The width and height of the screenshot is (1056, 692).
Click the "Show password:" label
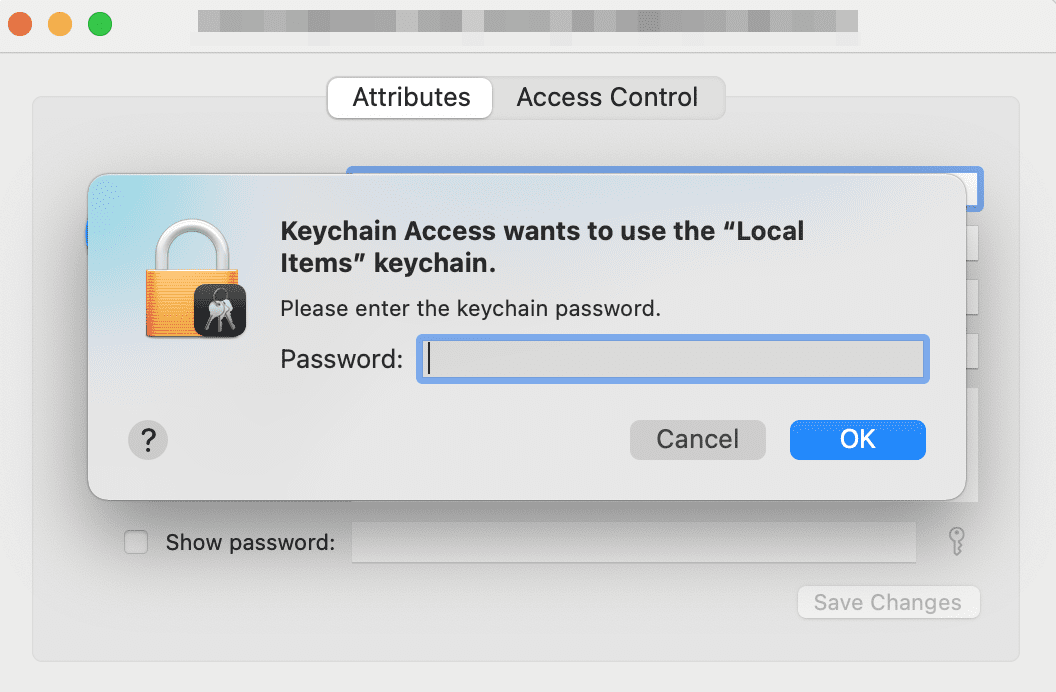click(250, 543)
